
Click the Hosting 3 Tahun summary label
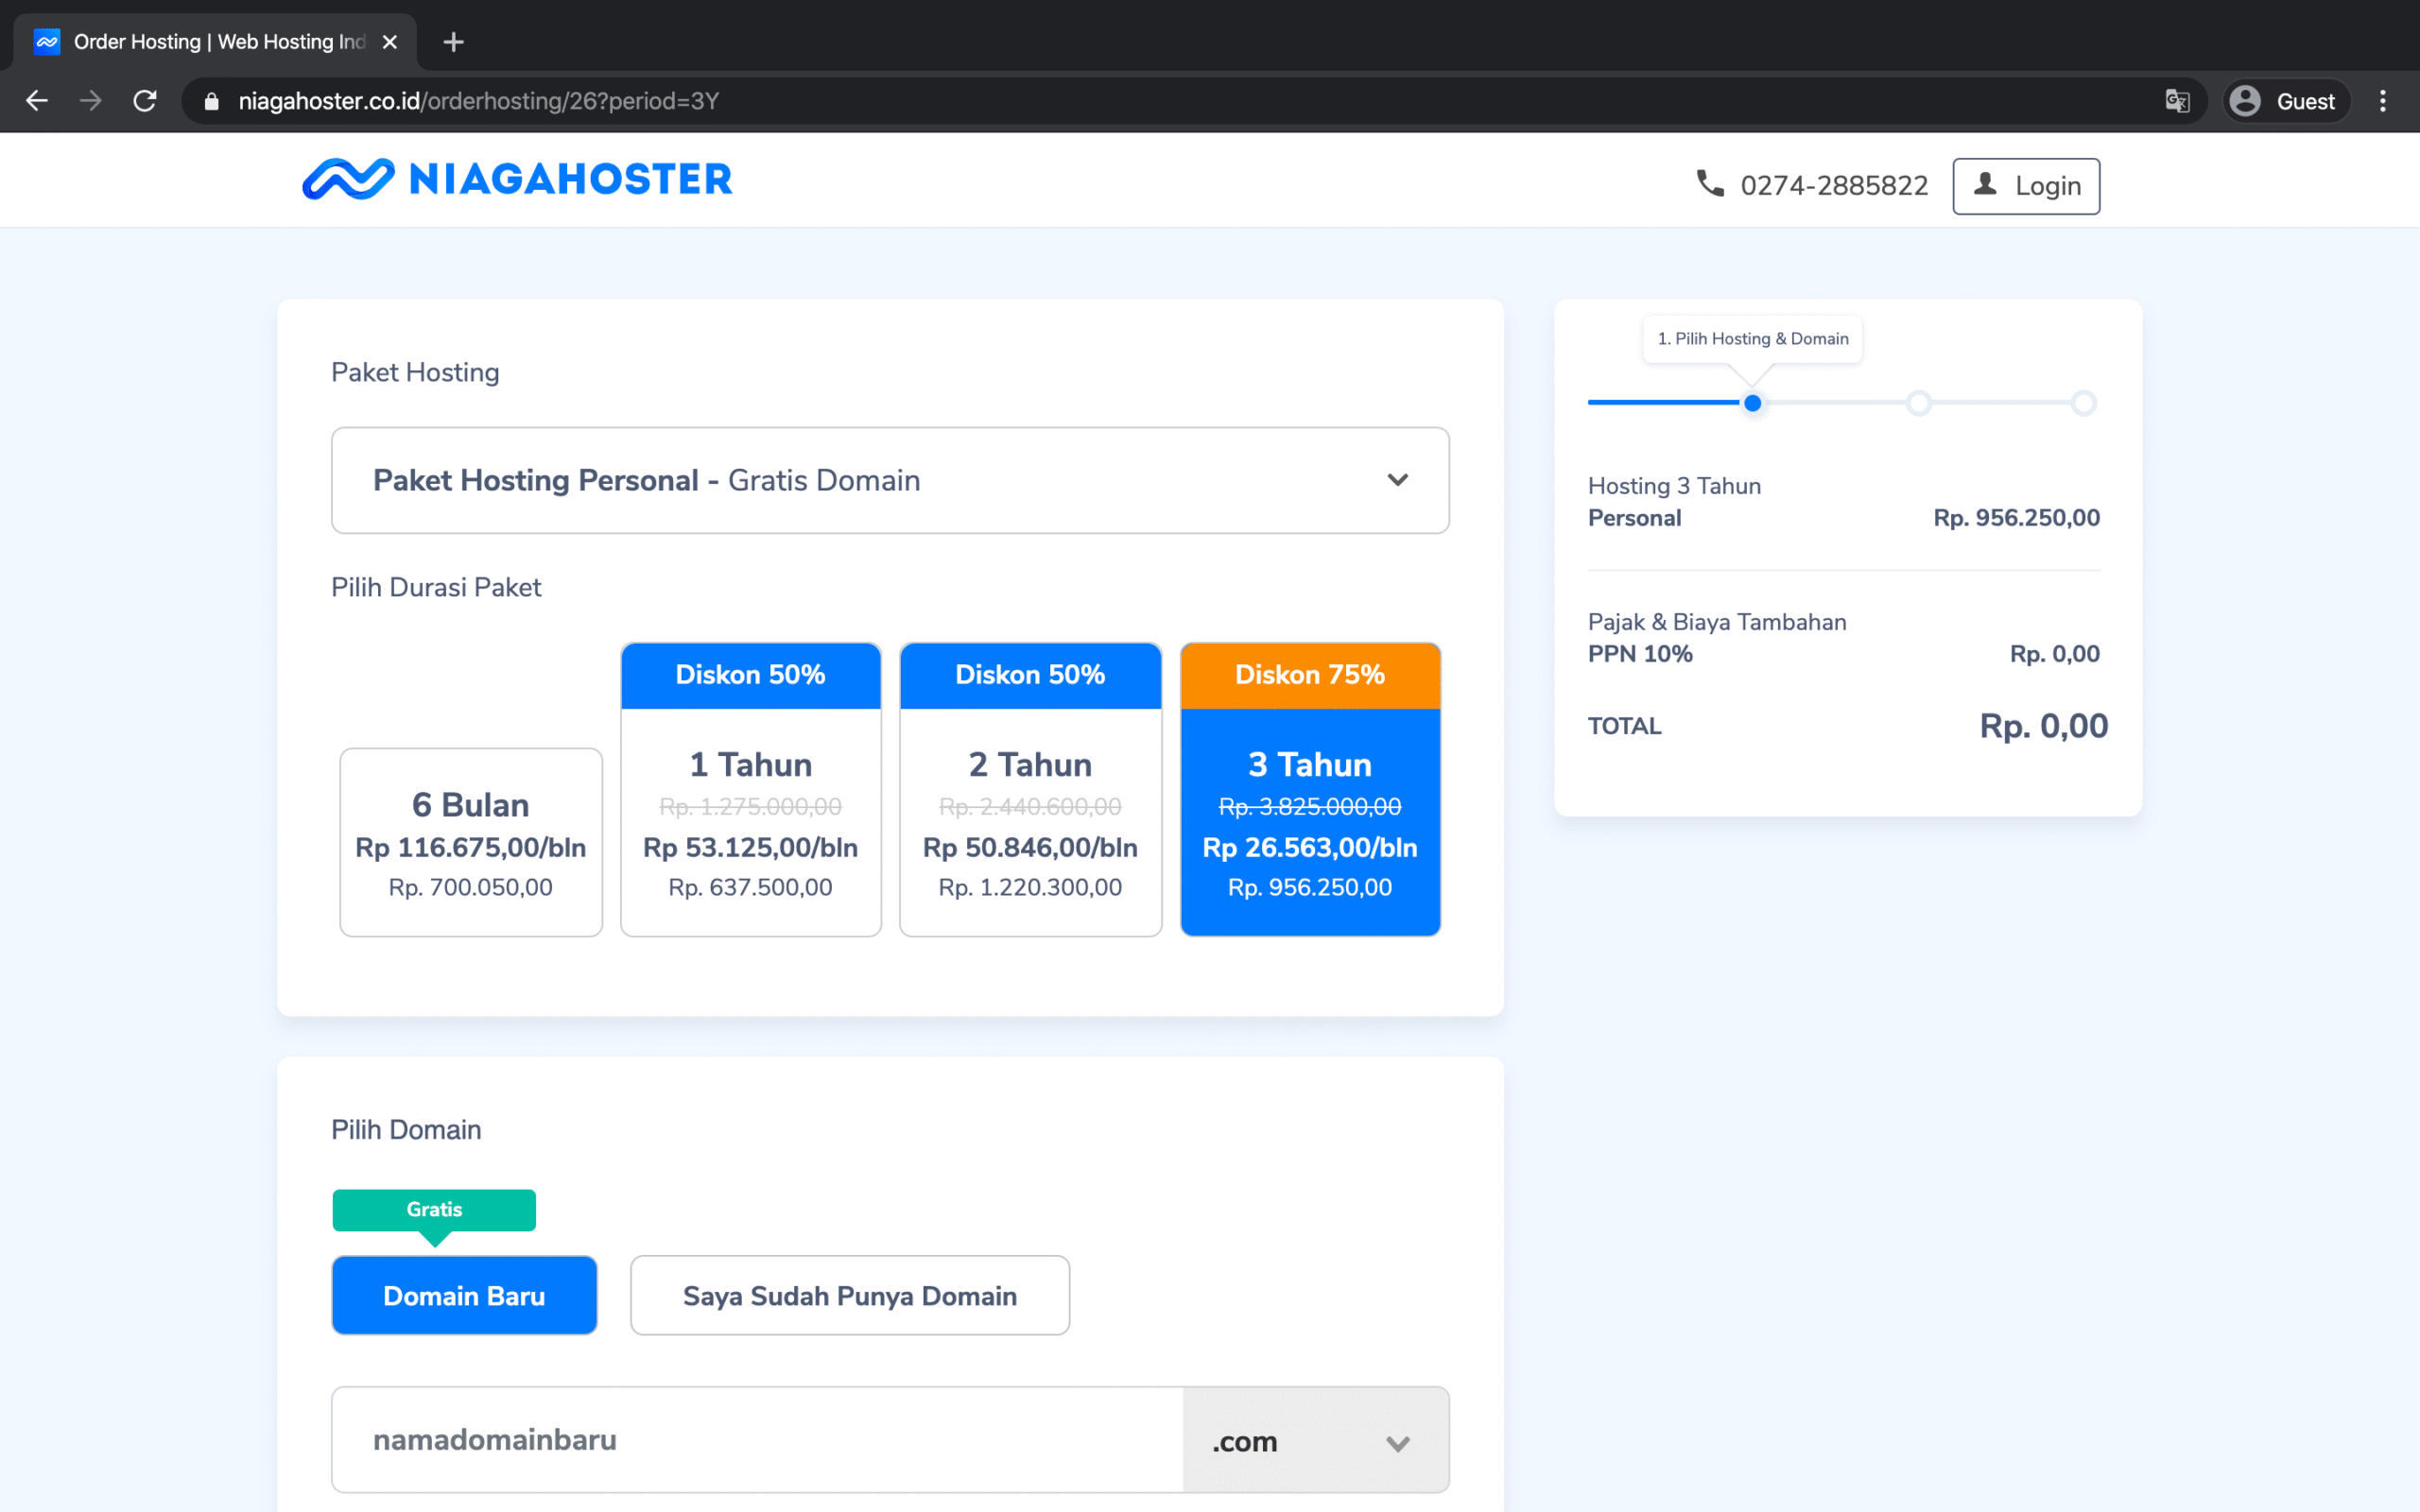(x=1674, y=486)
